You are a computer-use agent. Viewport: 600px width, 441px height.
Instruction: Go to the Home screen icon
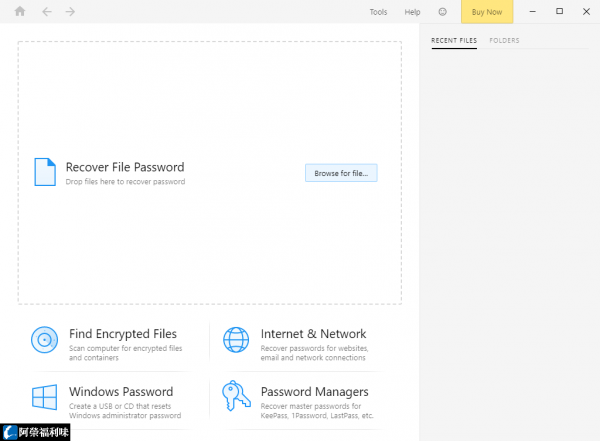pyautogui.click(x=20, y=11)
